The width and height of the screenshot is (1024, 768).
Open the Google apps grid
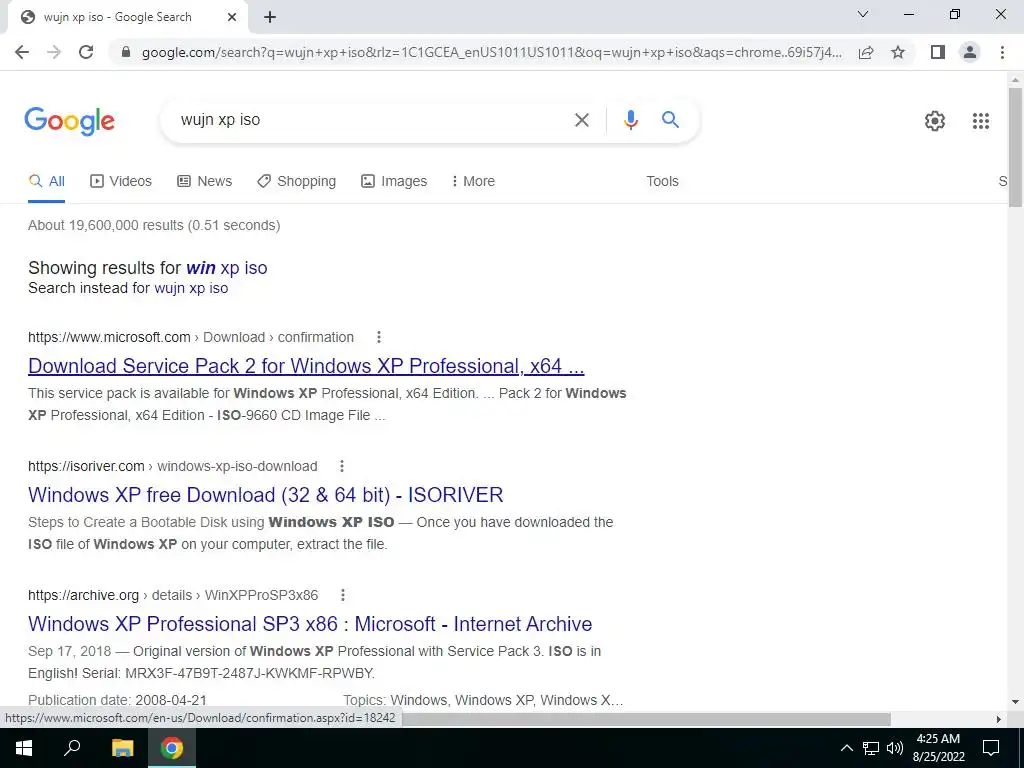pyautogui.click(x=980, y=121)
